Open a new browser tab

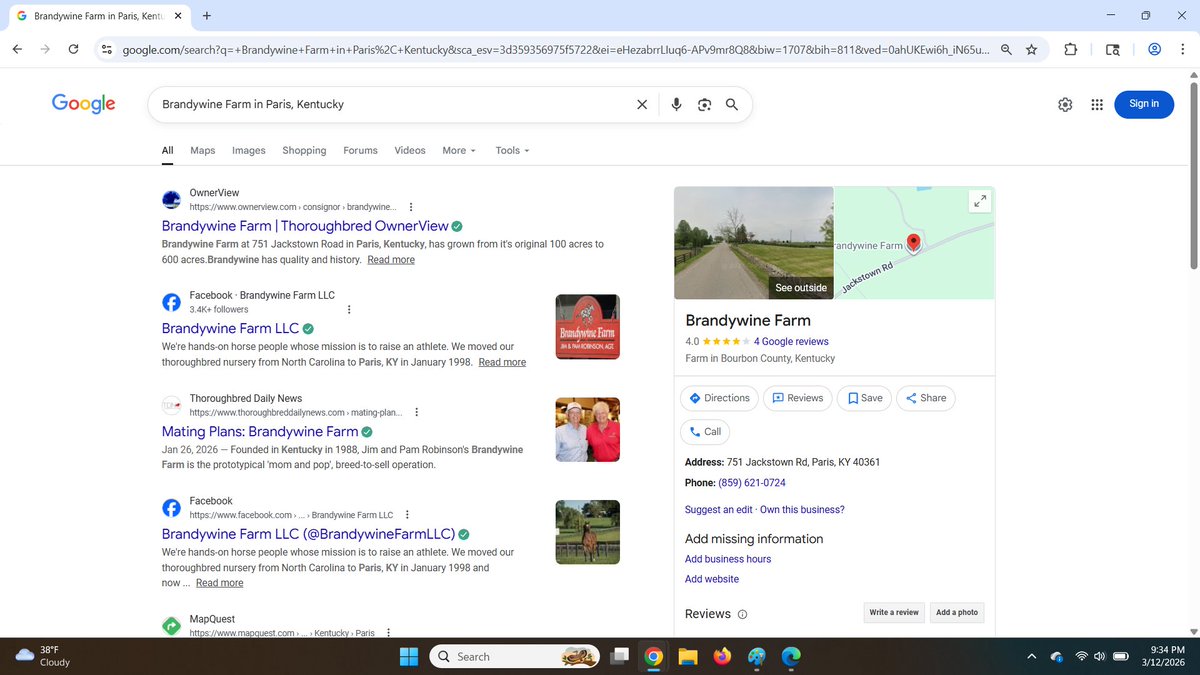(x=206, y=16)
